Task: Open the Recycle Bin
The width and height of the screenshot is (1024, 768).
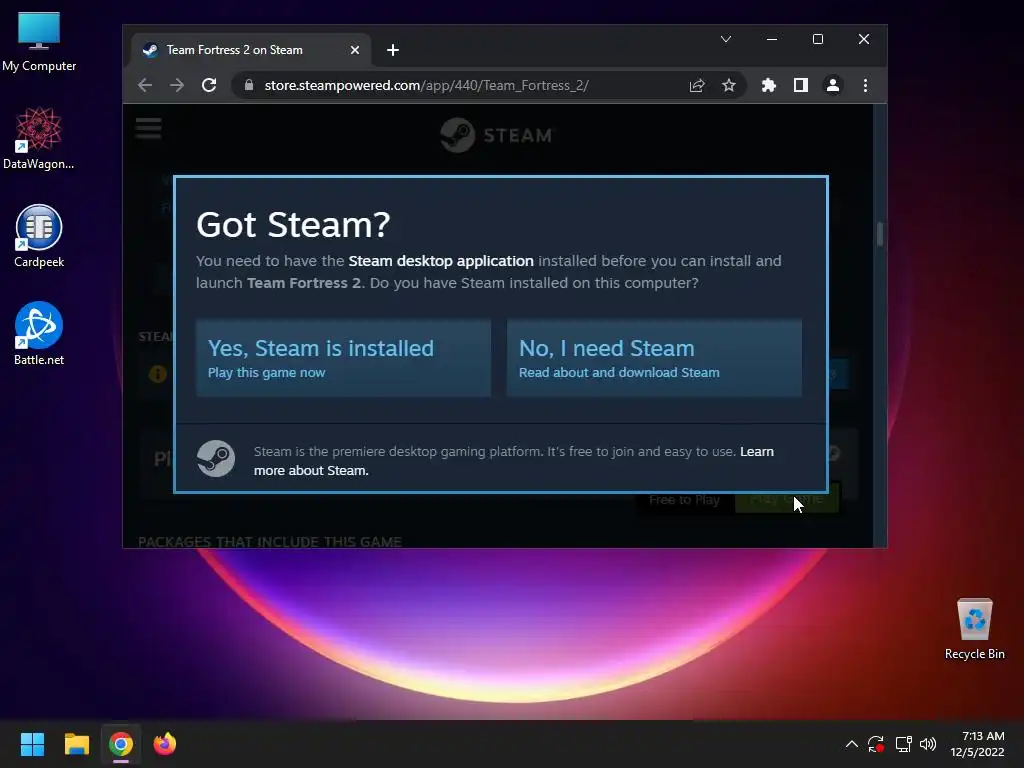Action: coord(974,629)
